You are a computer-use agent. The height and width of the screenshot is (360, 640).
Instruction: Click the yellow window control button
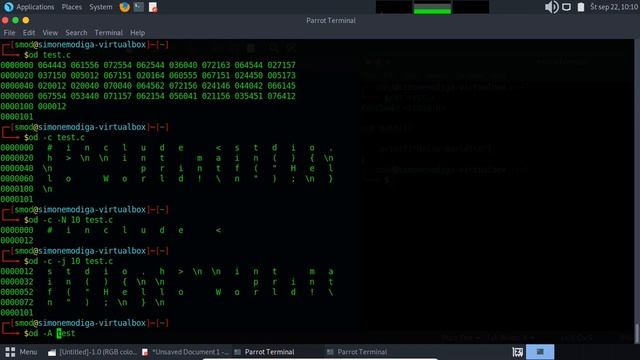pos(26,20)
